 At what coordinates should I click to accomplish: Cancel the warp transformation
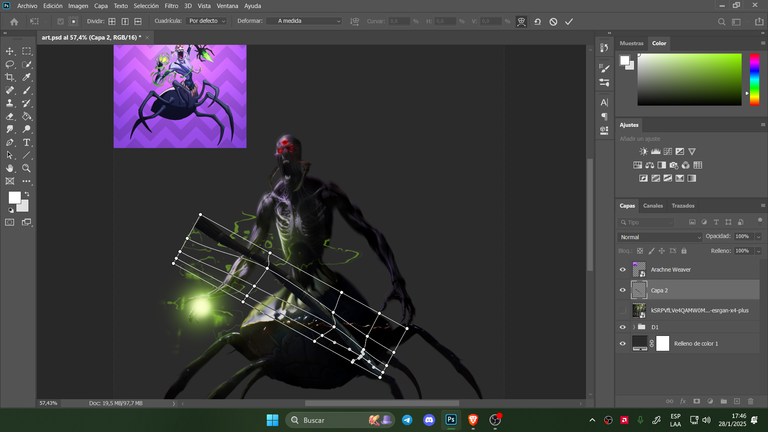coord(553,22)
